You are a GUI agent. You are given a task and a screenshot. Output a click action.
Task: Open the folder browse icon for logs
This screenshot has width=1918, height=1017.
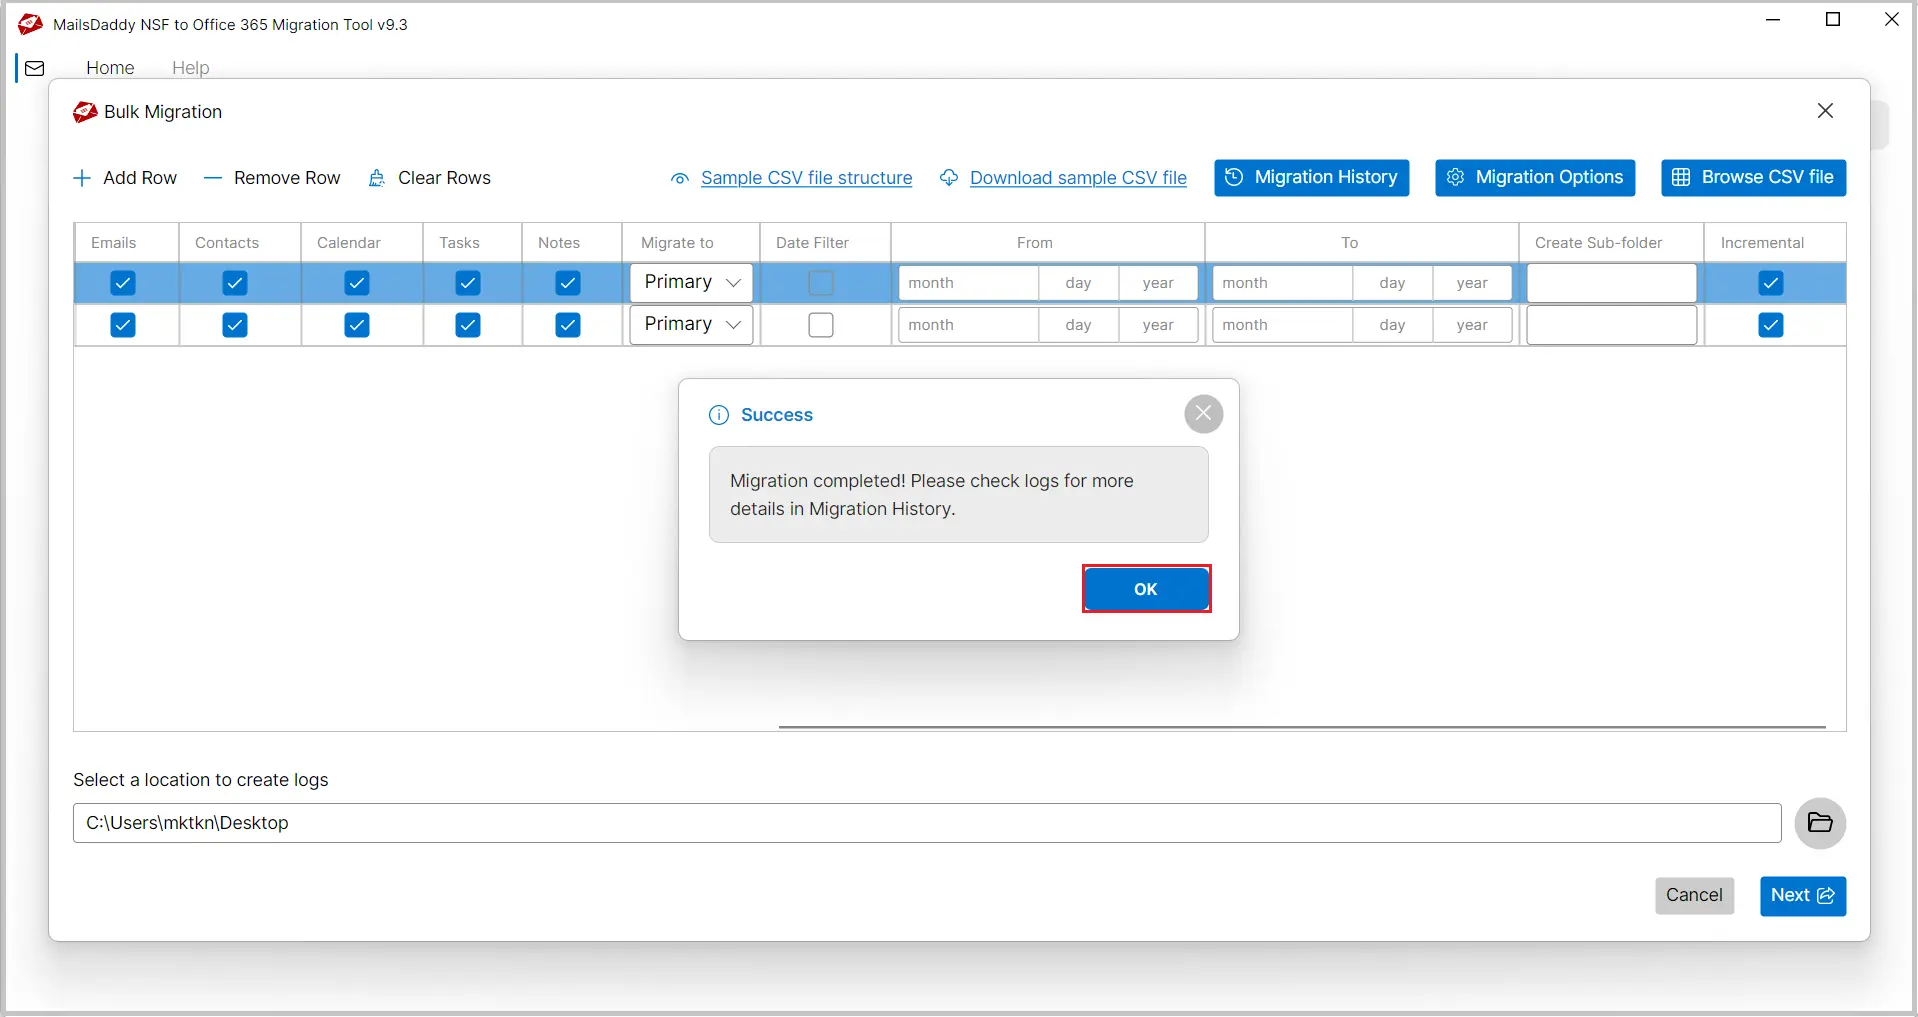pyautogui.click(x=1819, y=823)
